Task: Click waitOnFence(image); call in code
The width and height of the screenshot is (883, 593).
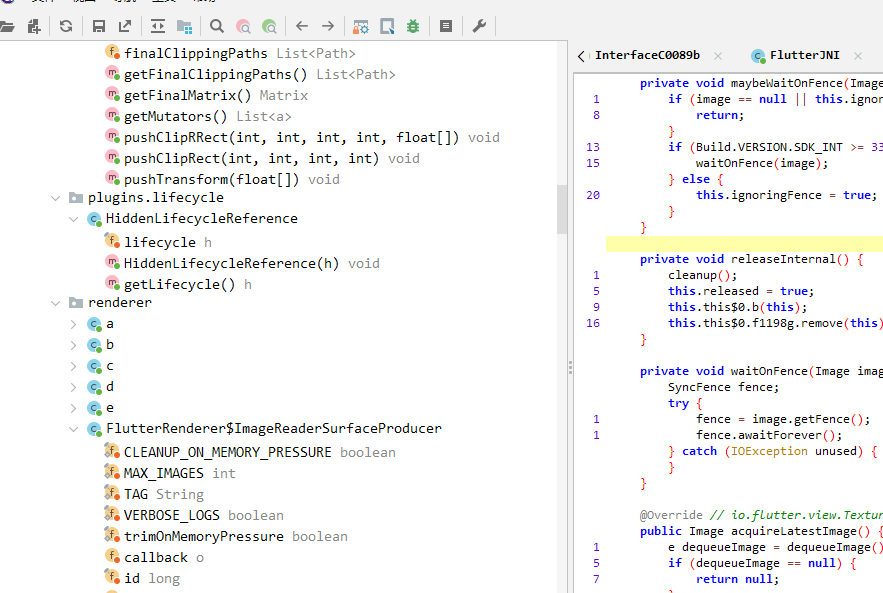Action: (762, 163)
